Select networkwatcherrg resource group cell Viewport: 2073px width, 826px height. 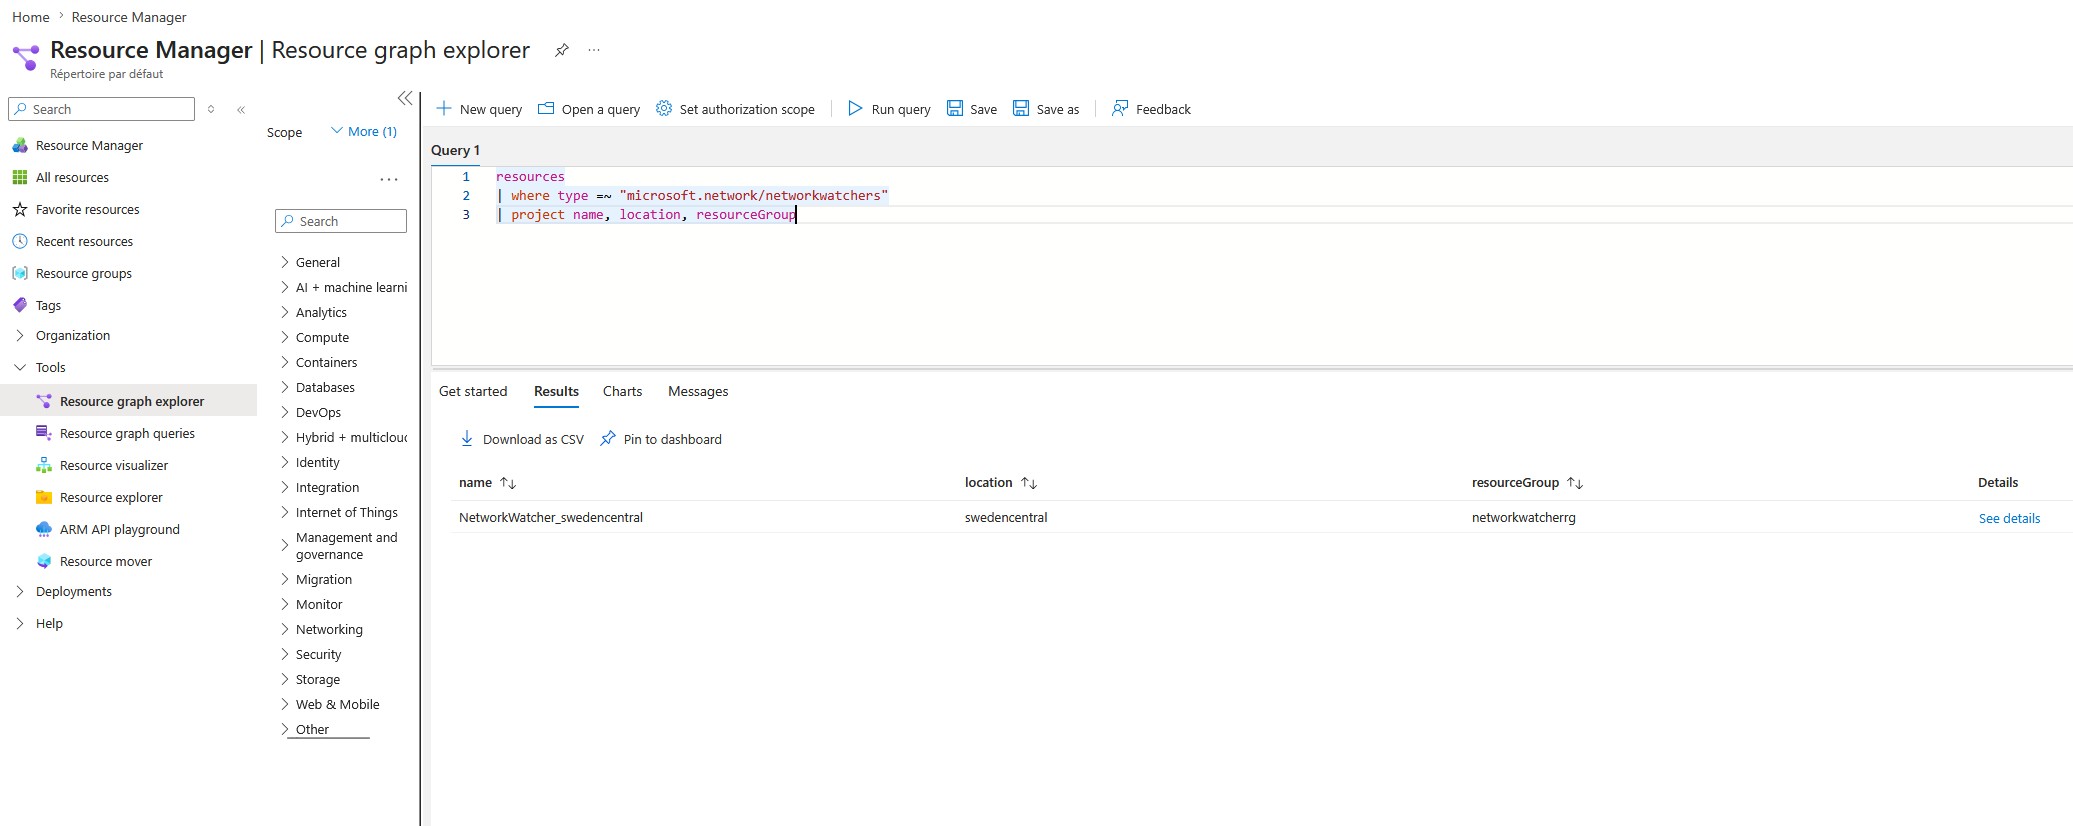(1523, 517)
